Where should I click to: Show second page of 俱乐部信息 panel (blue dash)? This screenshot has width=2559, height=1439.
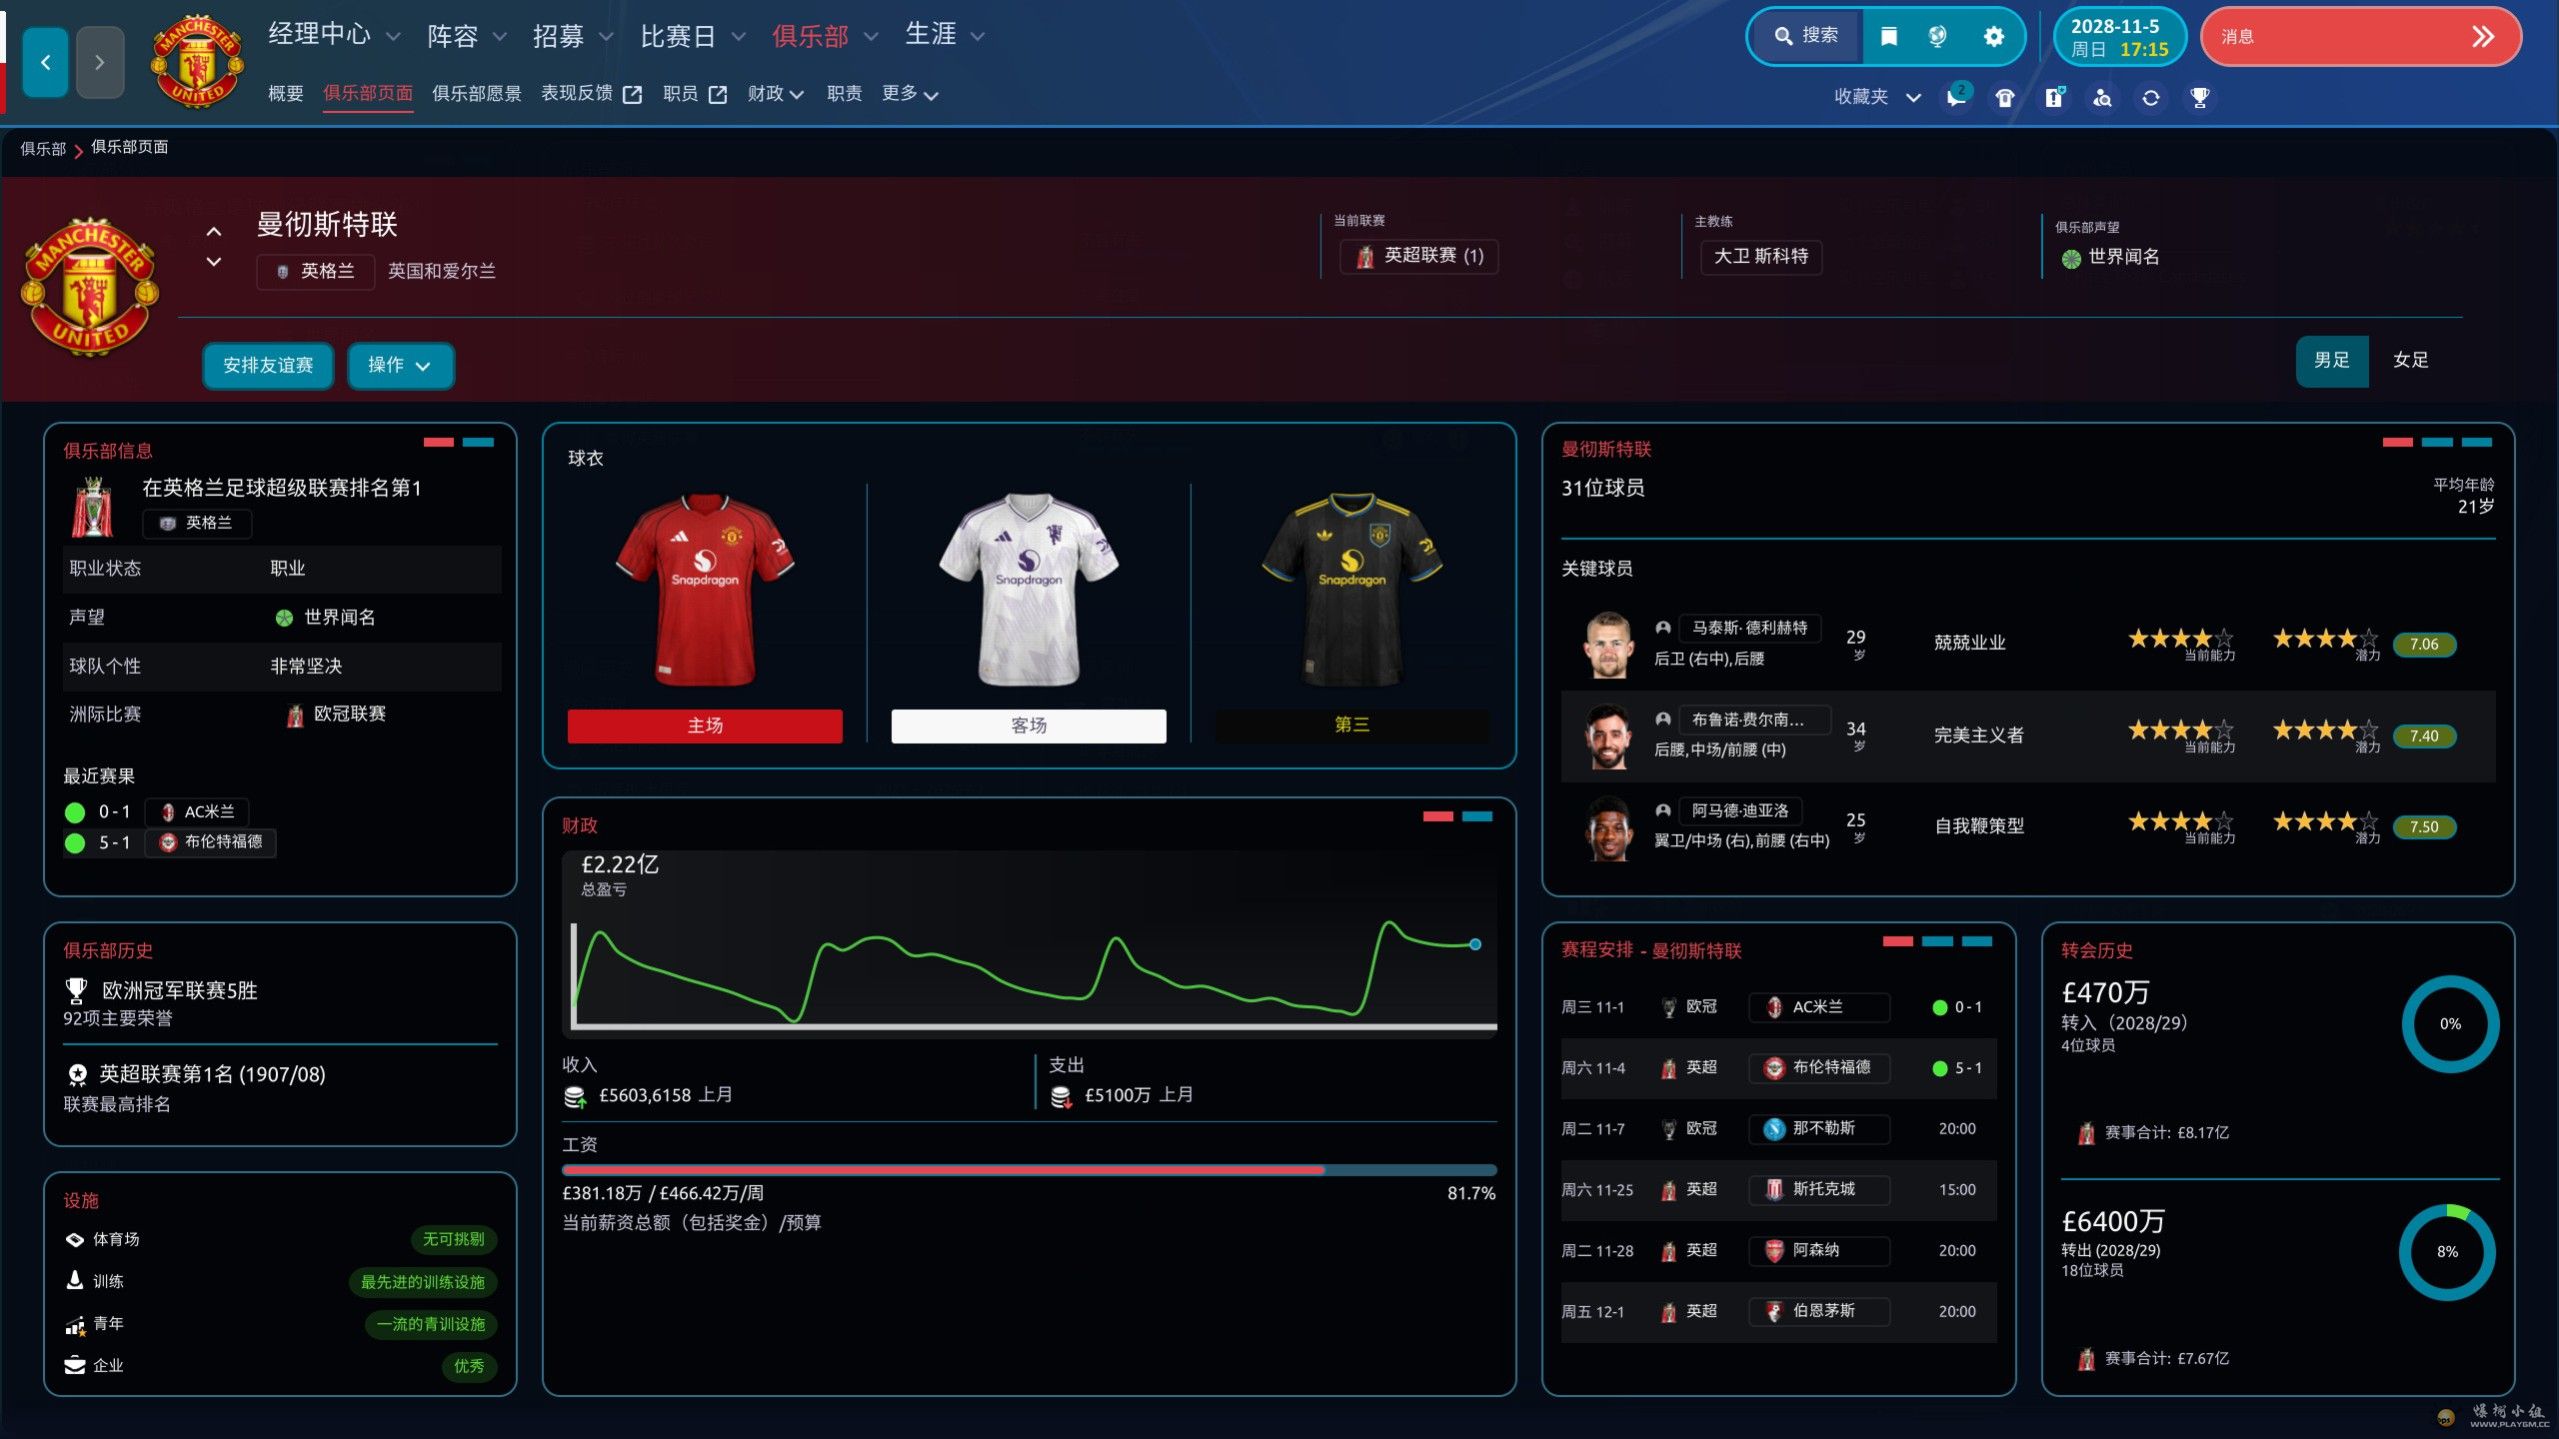pos(478,442)
